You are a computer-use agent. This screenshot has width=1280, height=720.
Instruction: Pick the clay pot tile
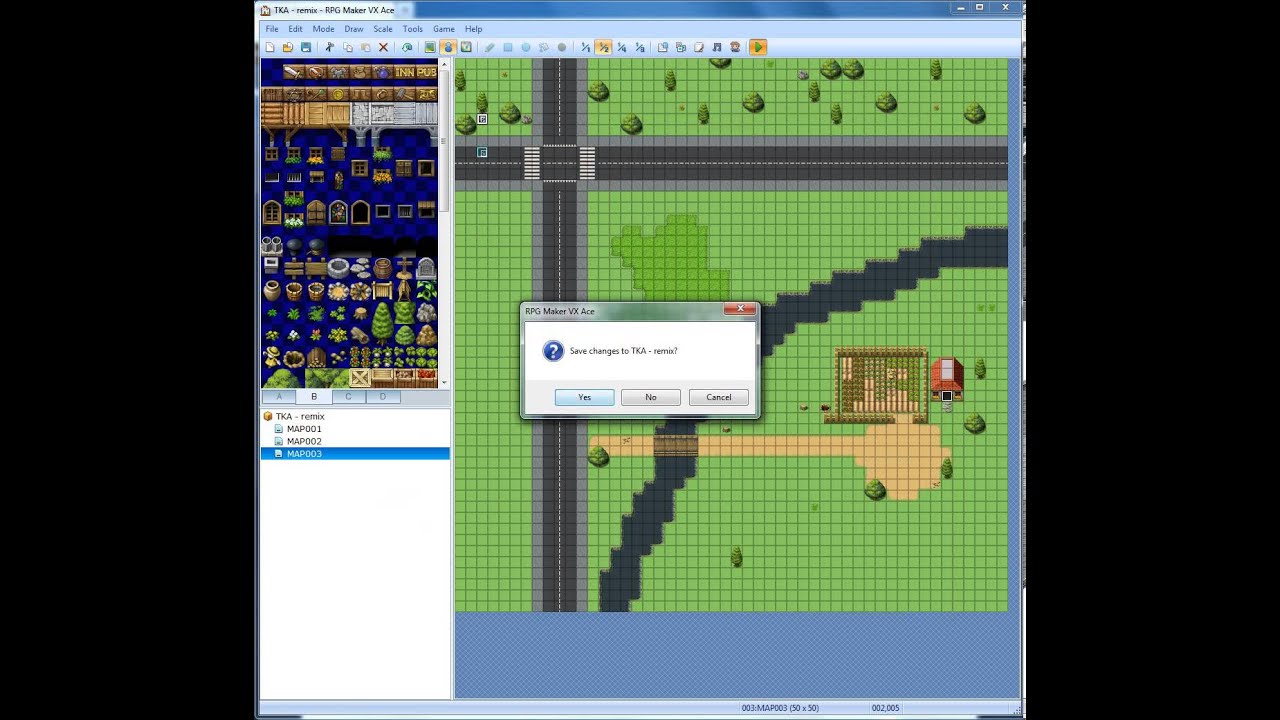click(x=272, y=290)
